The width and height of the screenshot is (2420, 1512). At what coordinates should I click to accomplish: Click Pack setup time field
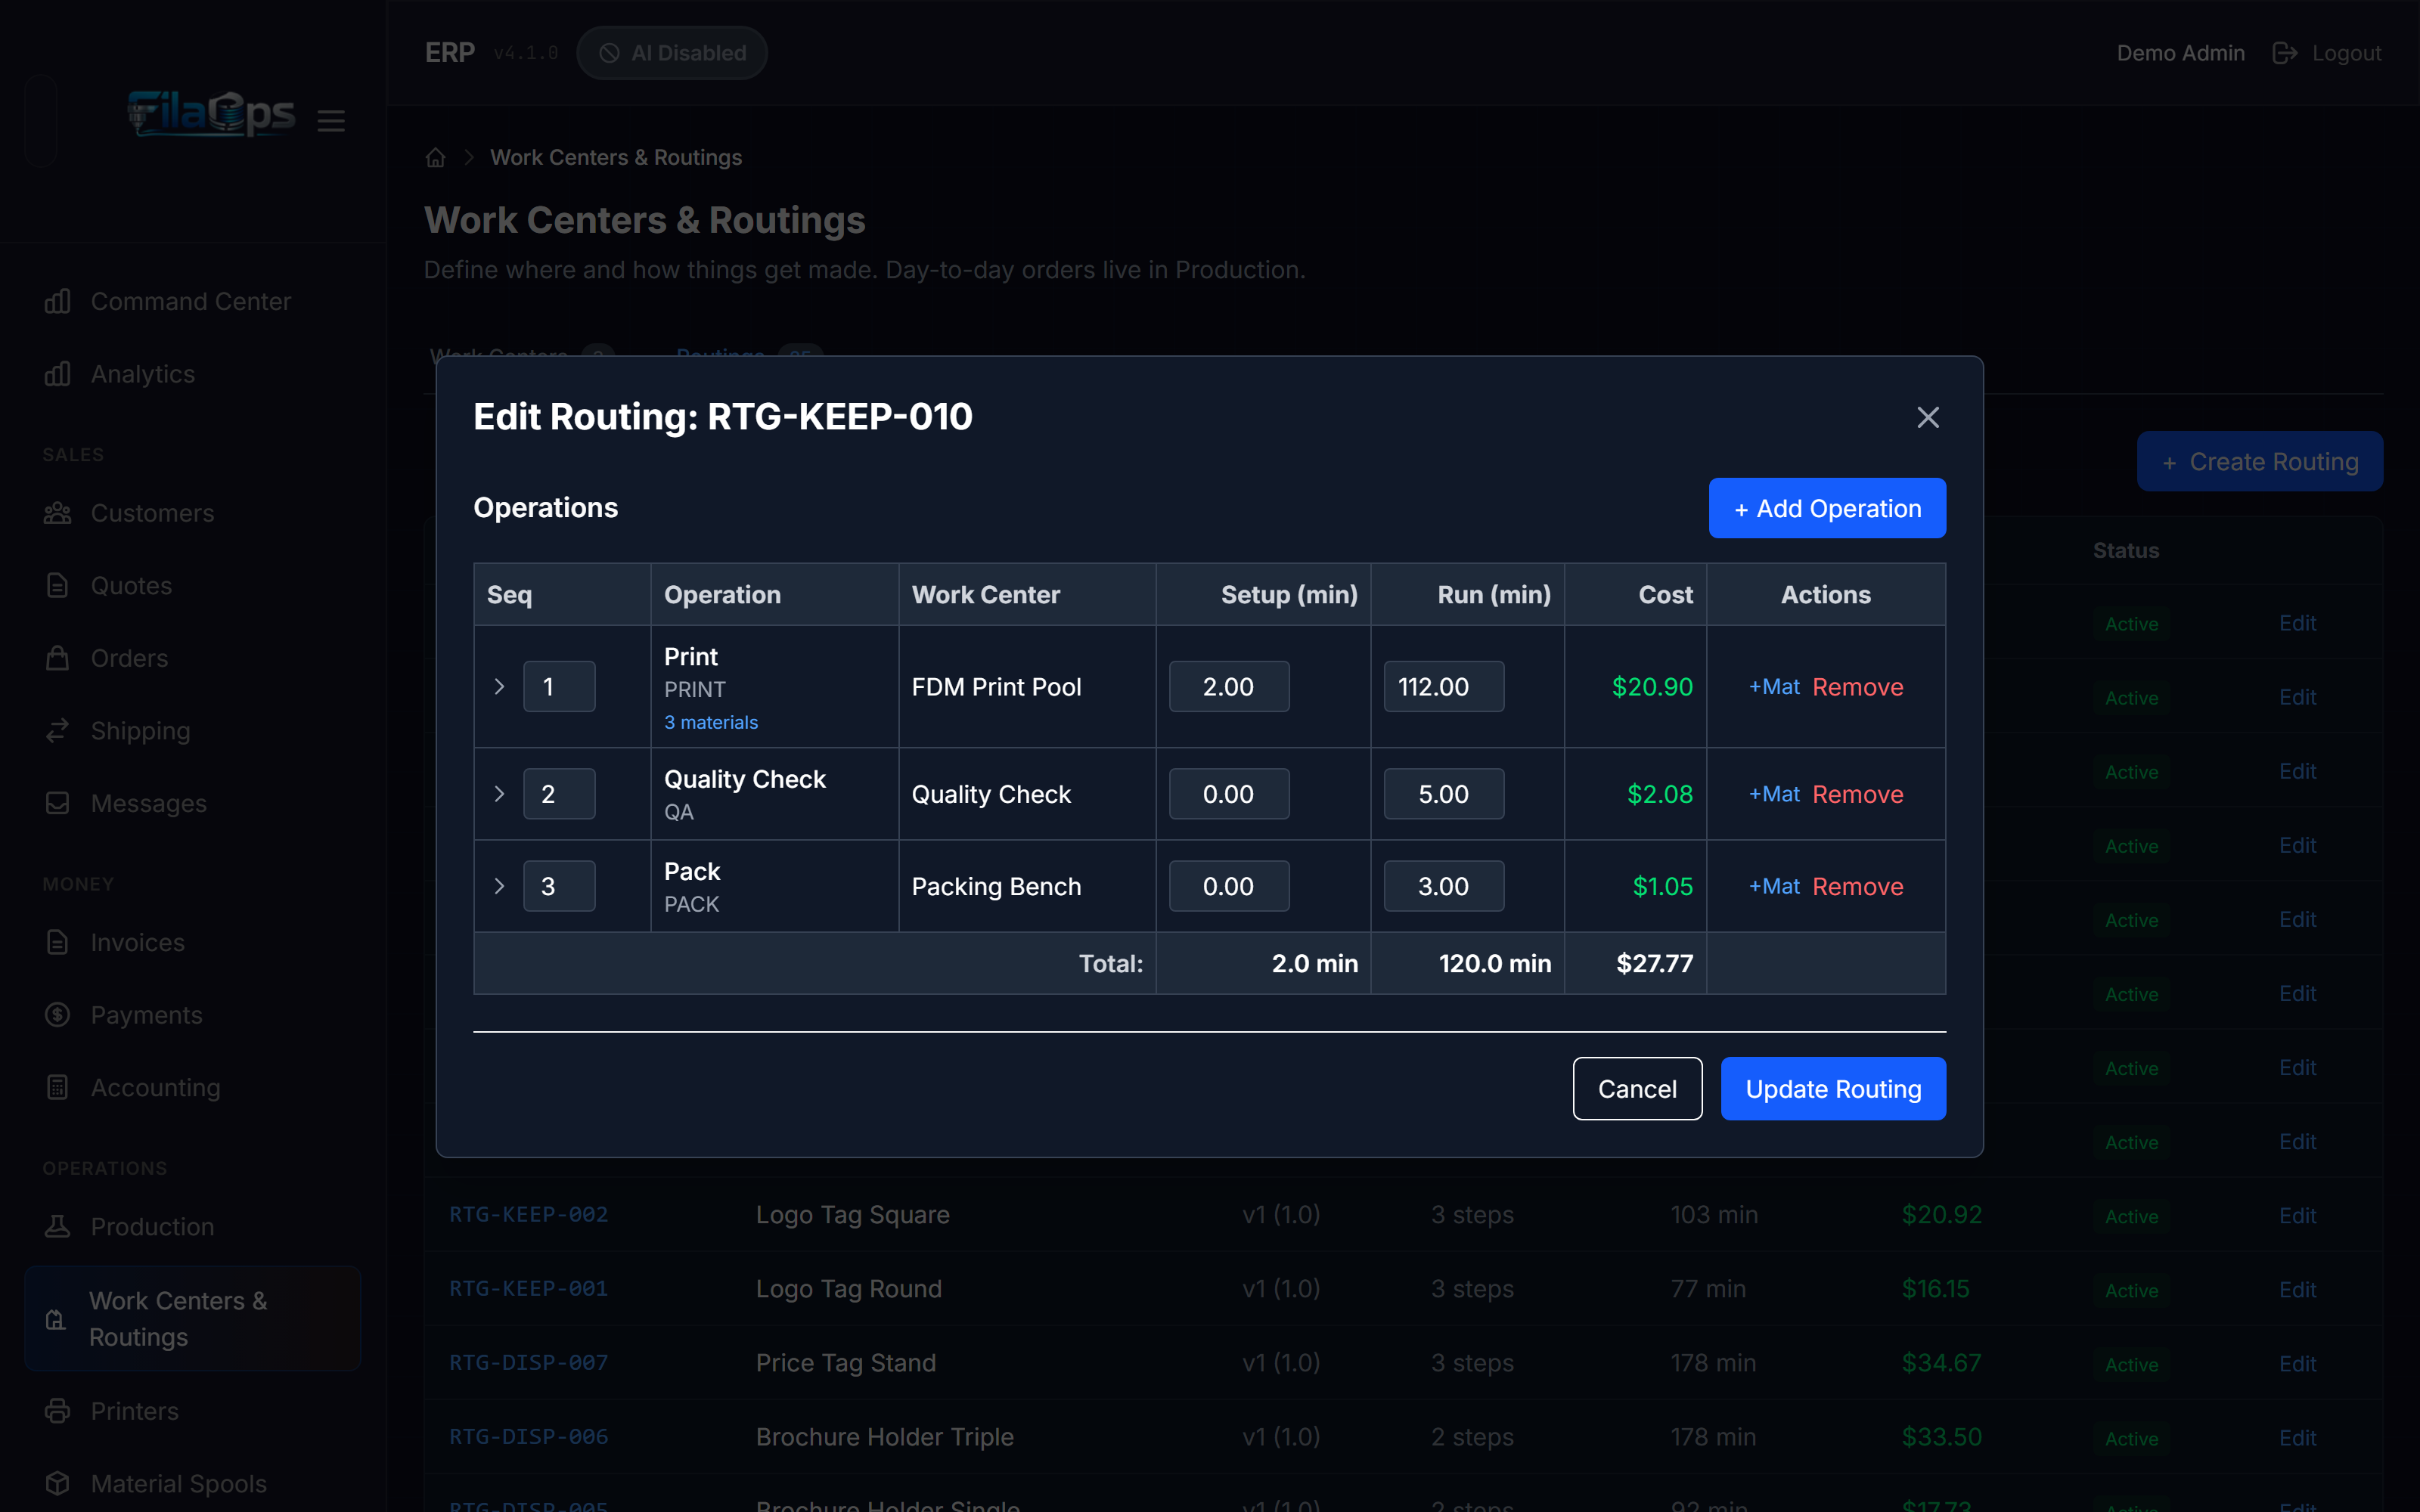[1229, 886]
